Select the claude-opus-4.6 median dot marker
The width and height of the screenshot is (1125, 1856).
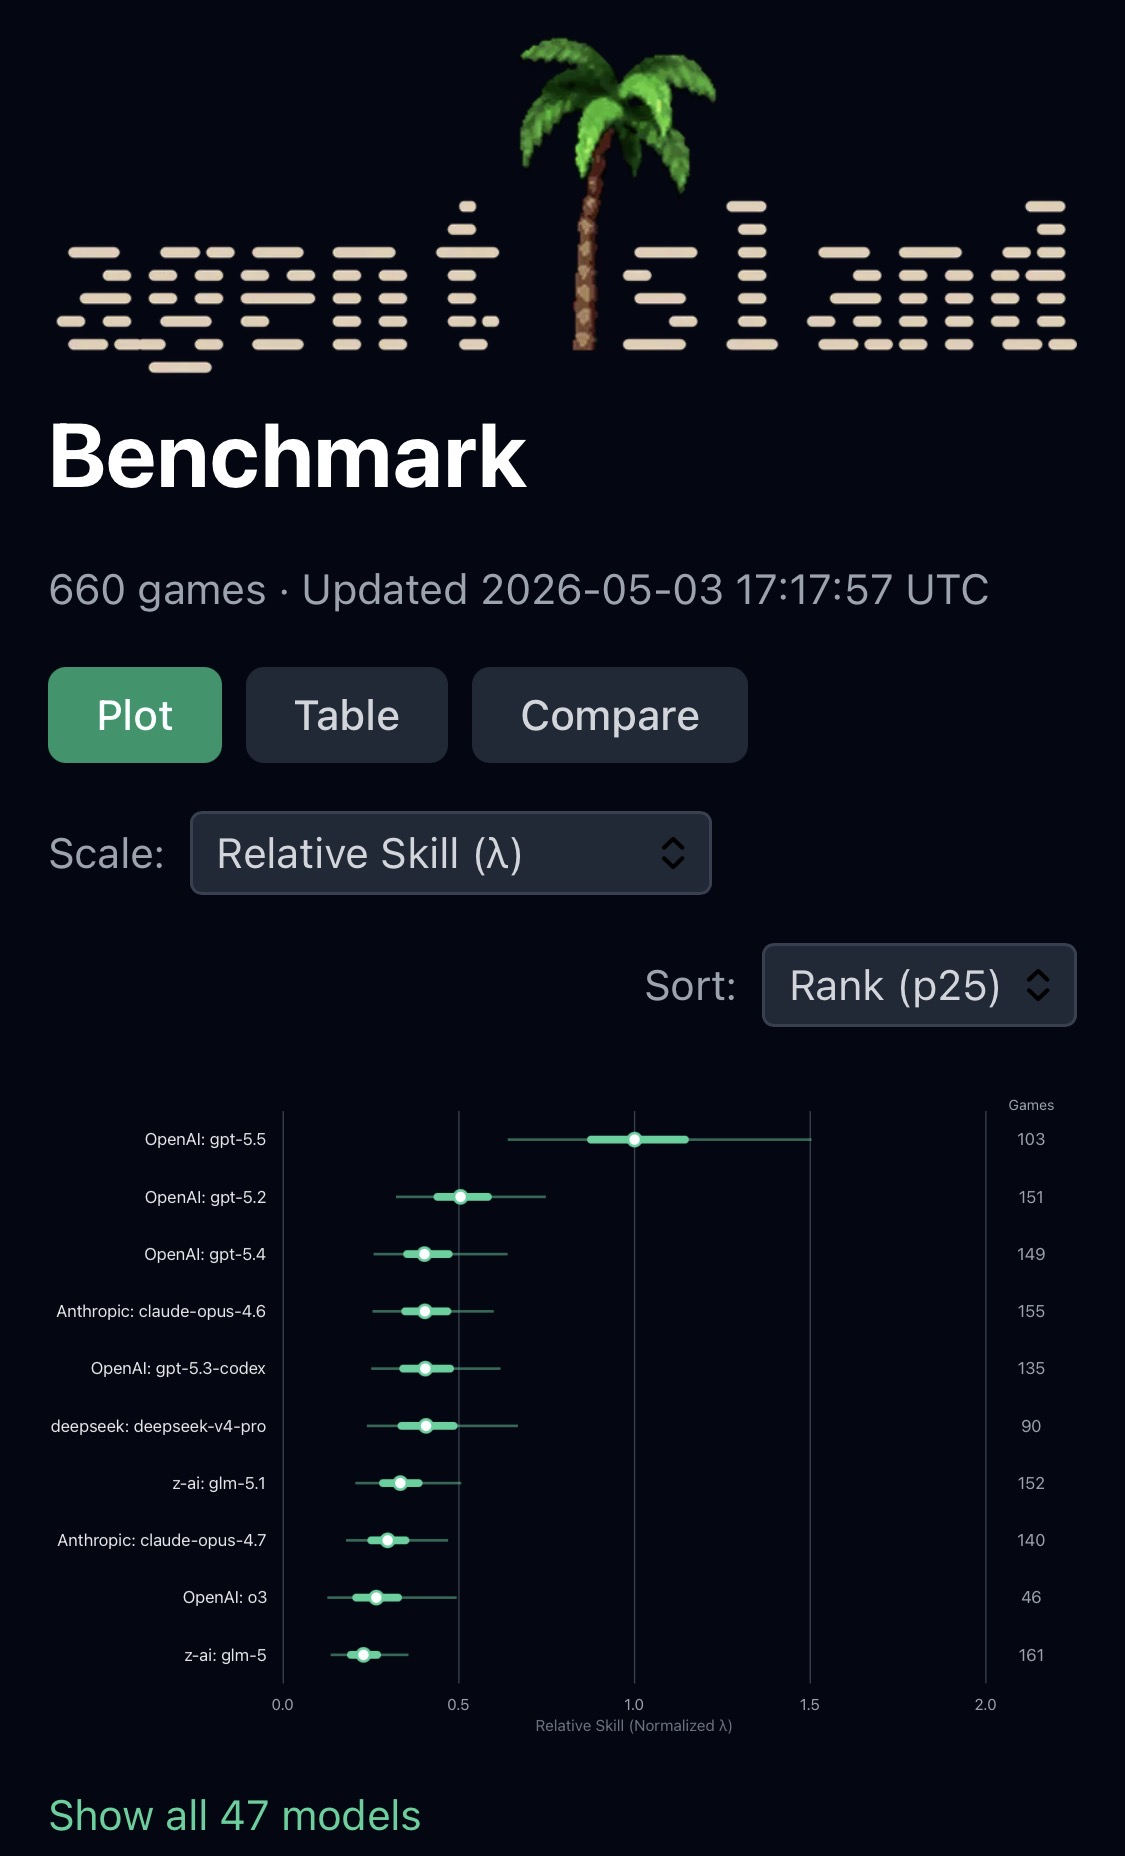coord(425,1311)
